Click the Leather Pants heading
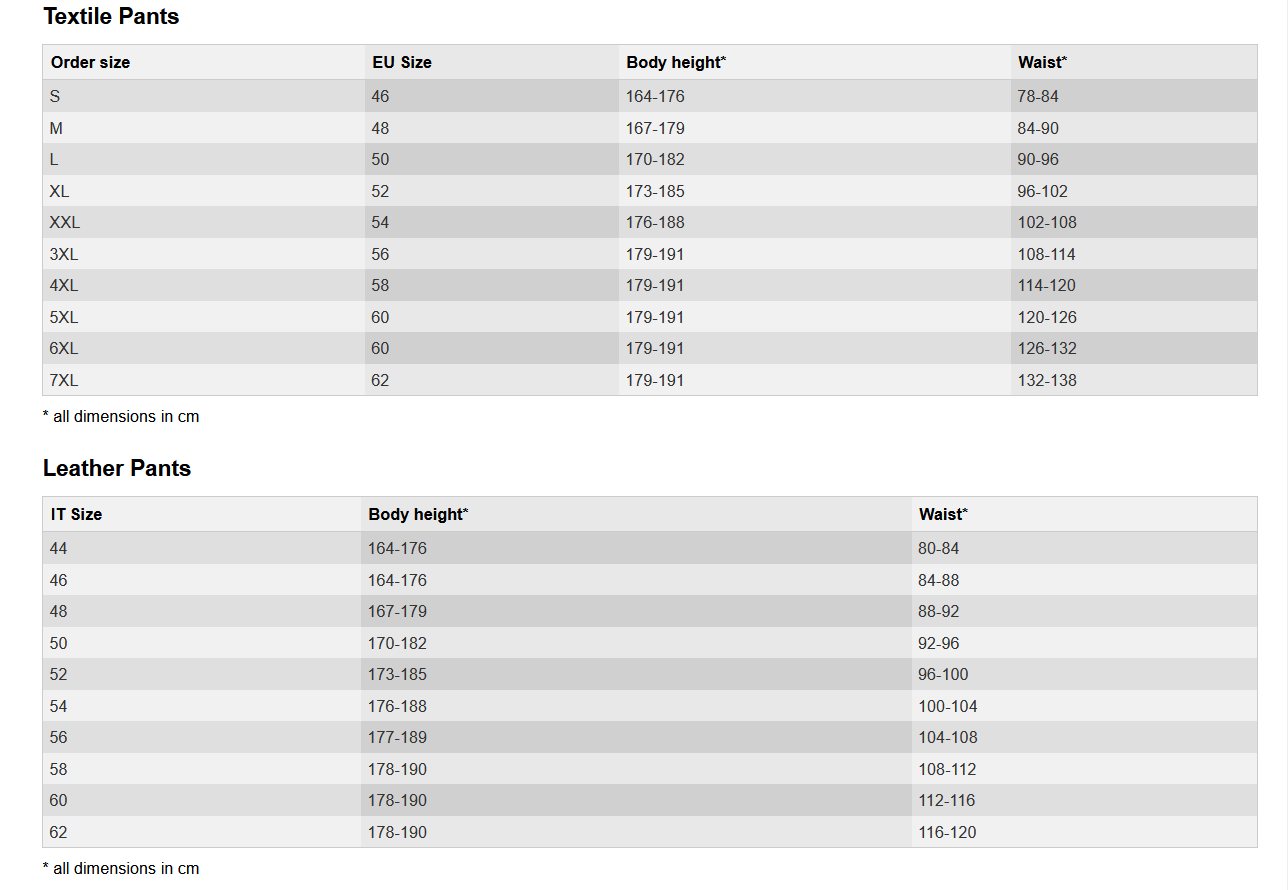Image resolution: width=1288 pixels, height=890 pixels. pyautogui.click(x=117, y=469)
